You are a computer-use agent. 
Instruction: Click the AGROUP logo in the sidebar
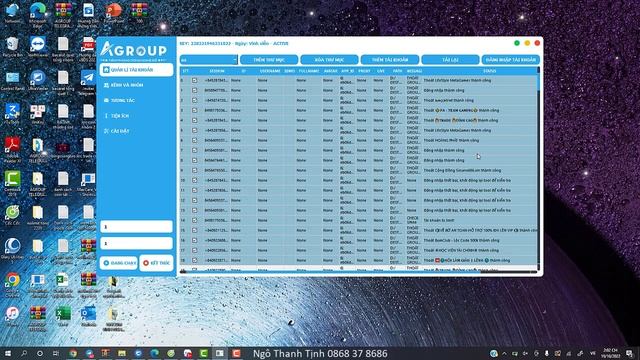coord(134,51)
